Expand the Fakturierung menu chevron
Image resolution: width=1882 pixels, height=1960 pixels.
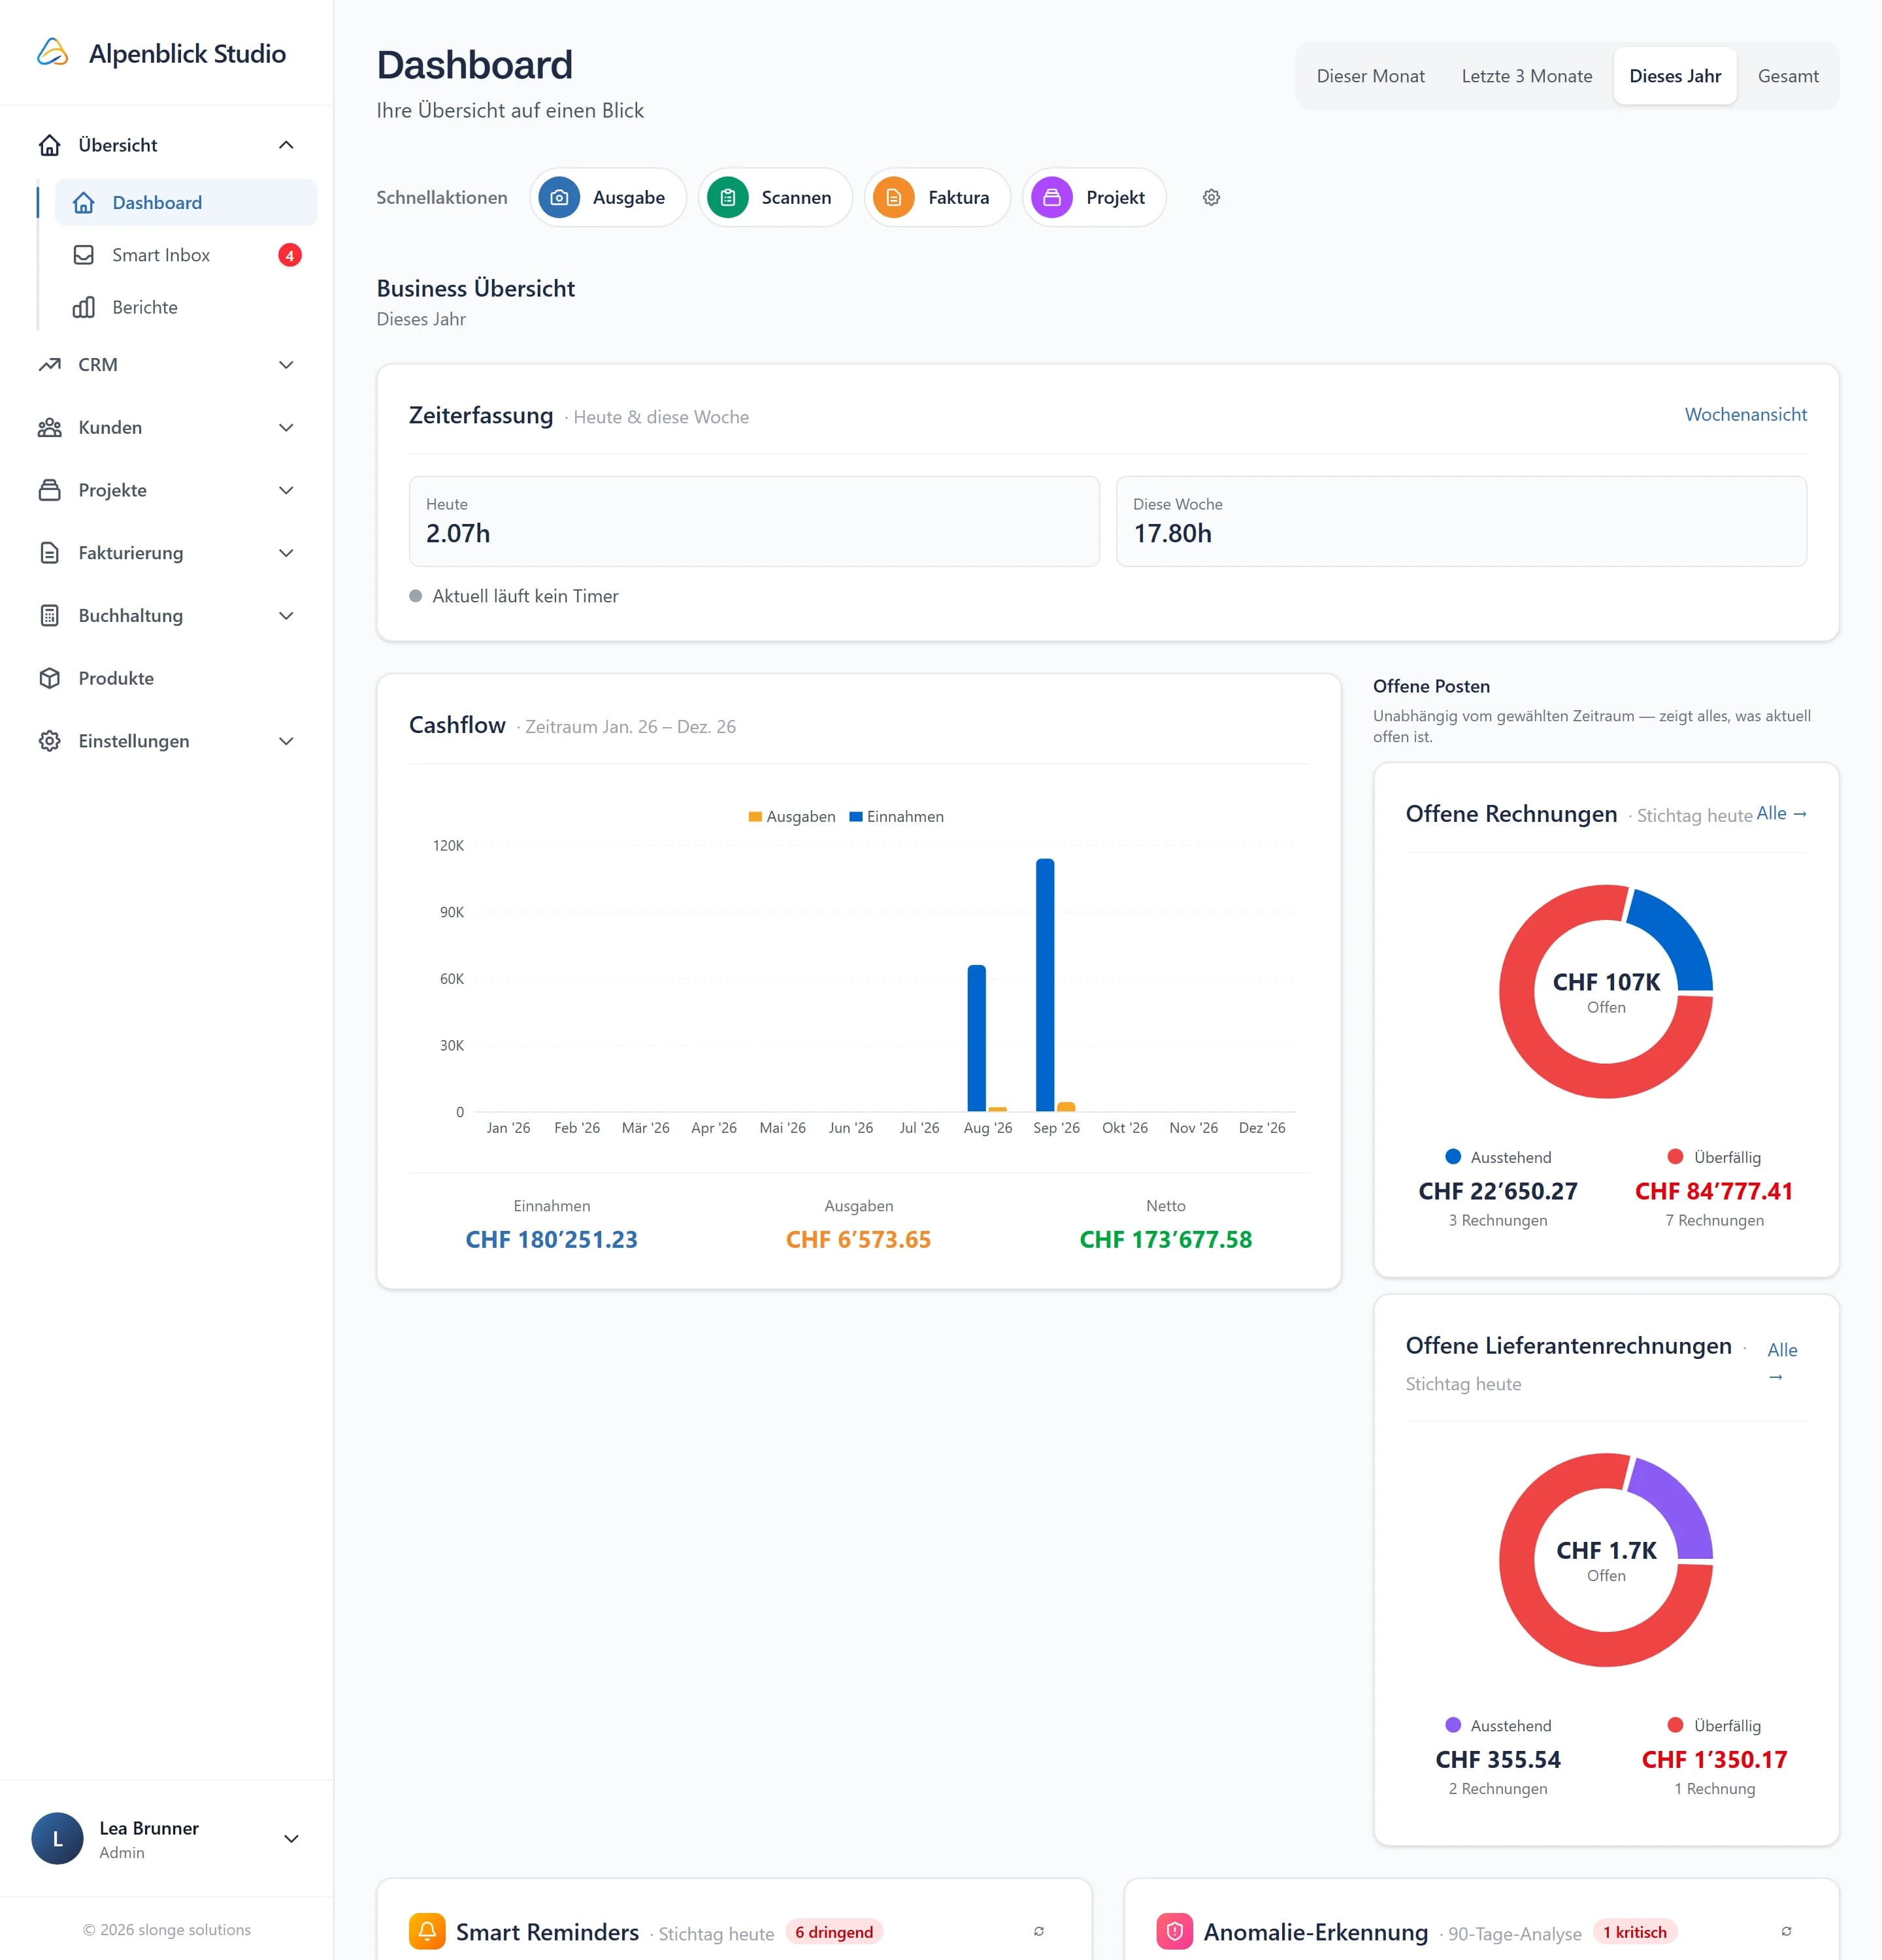pos(286,553)
